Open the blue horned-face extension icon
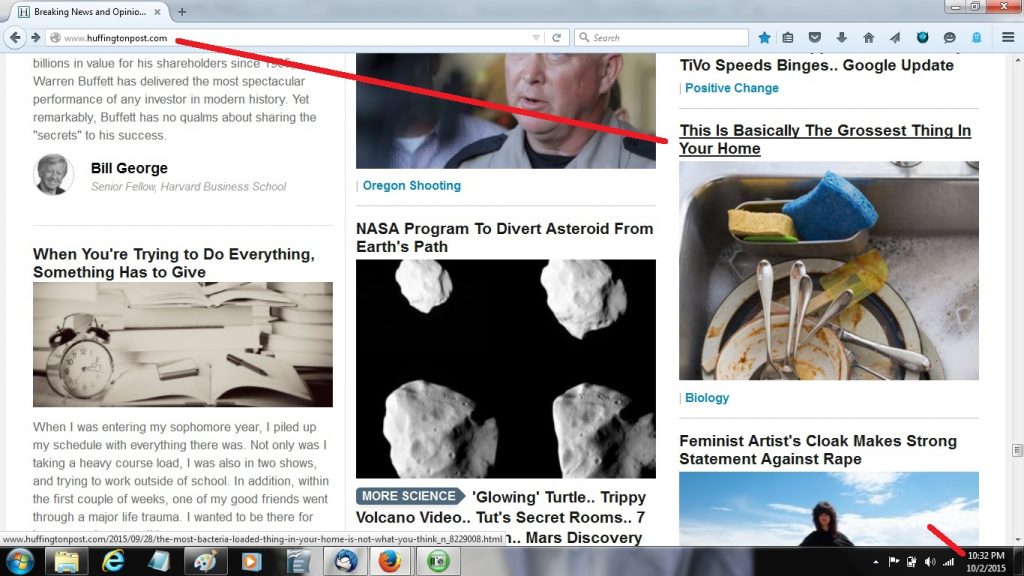Image resolution: width=1024 pixels, height=576 pixels. click(x=922, y=38)
